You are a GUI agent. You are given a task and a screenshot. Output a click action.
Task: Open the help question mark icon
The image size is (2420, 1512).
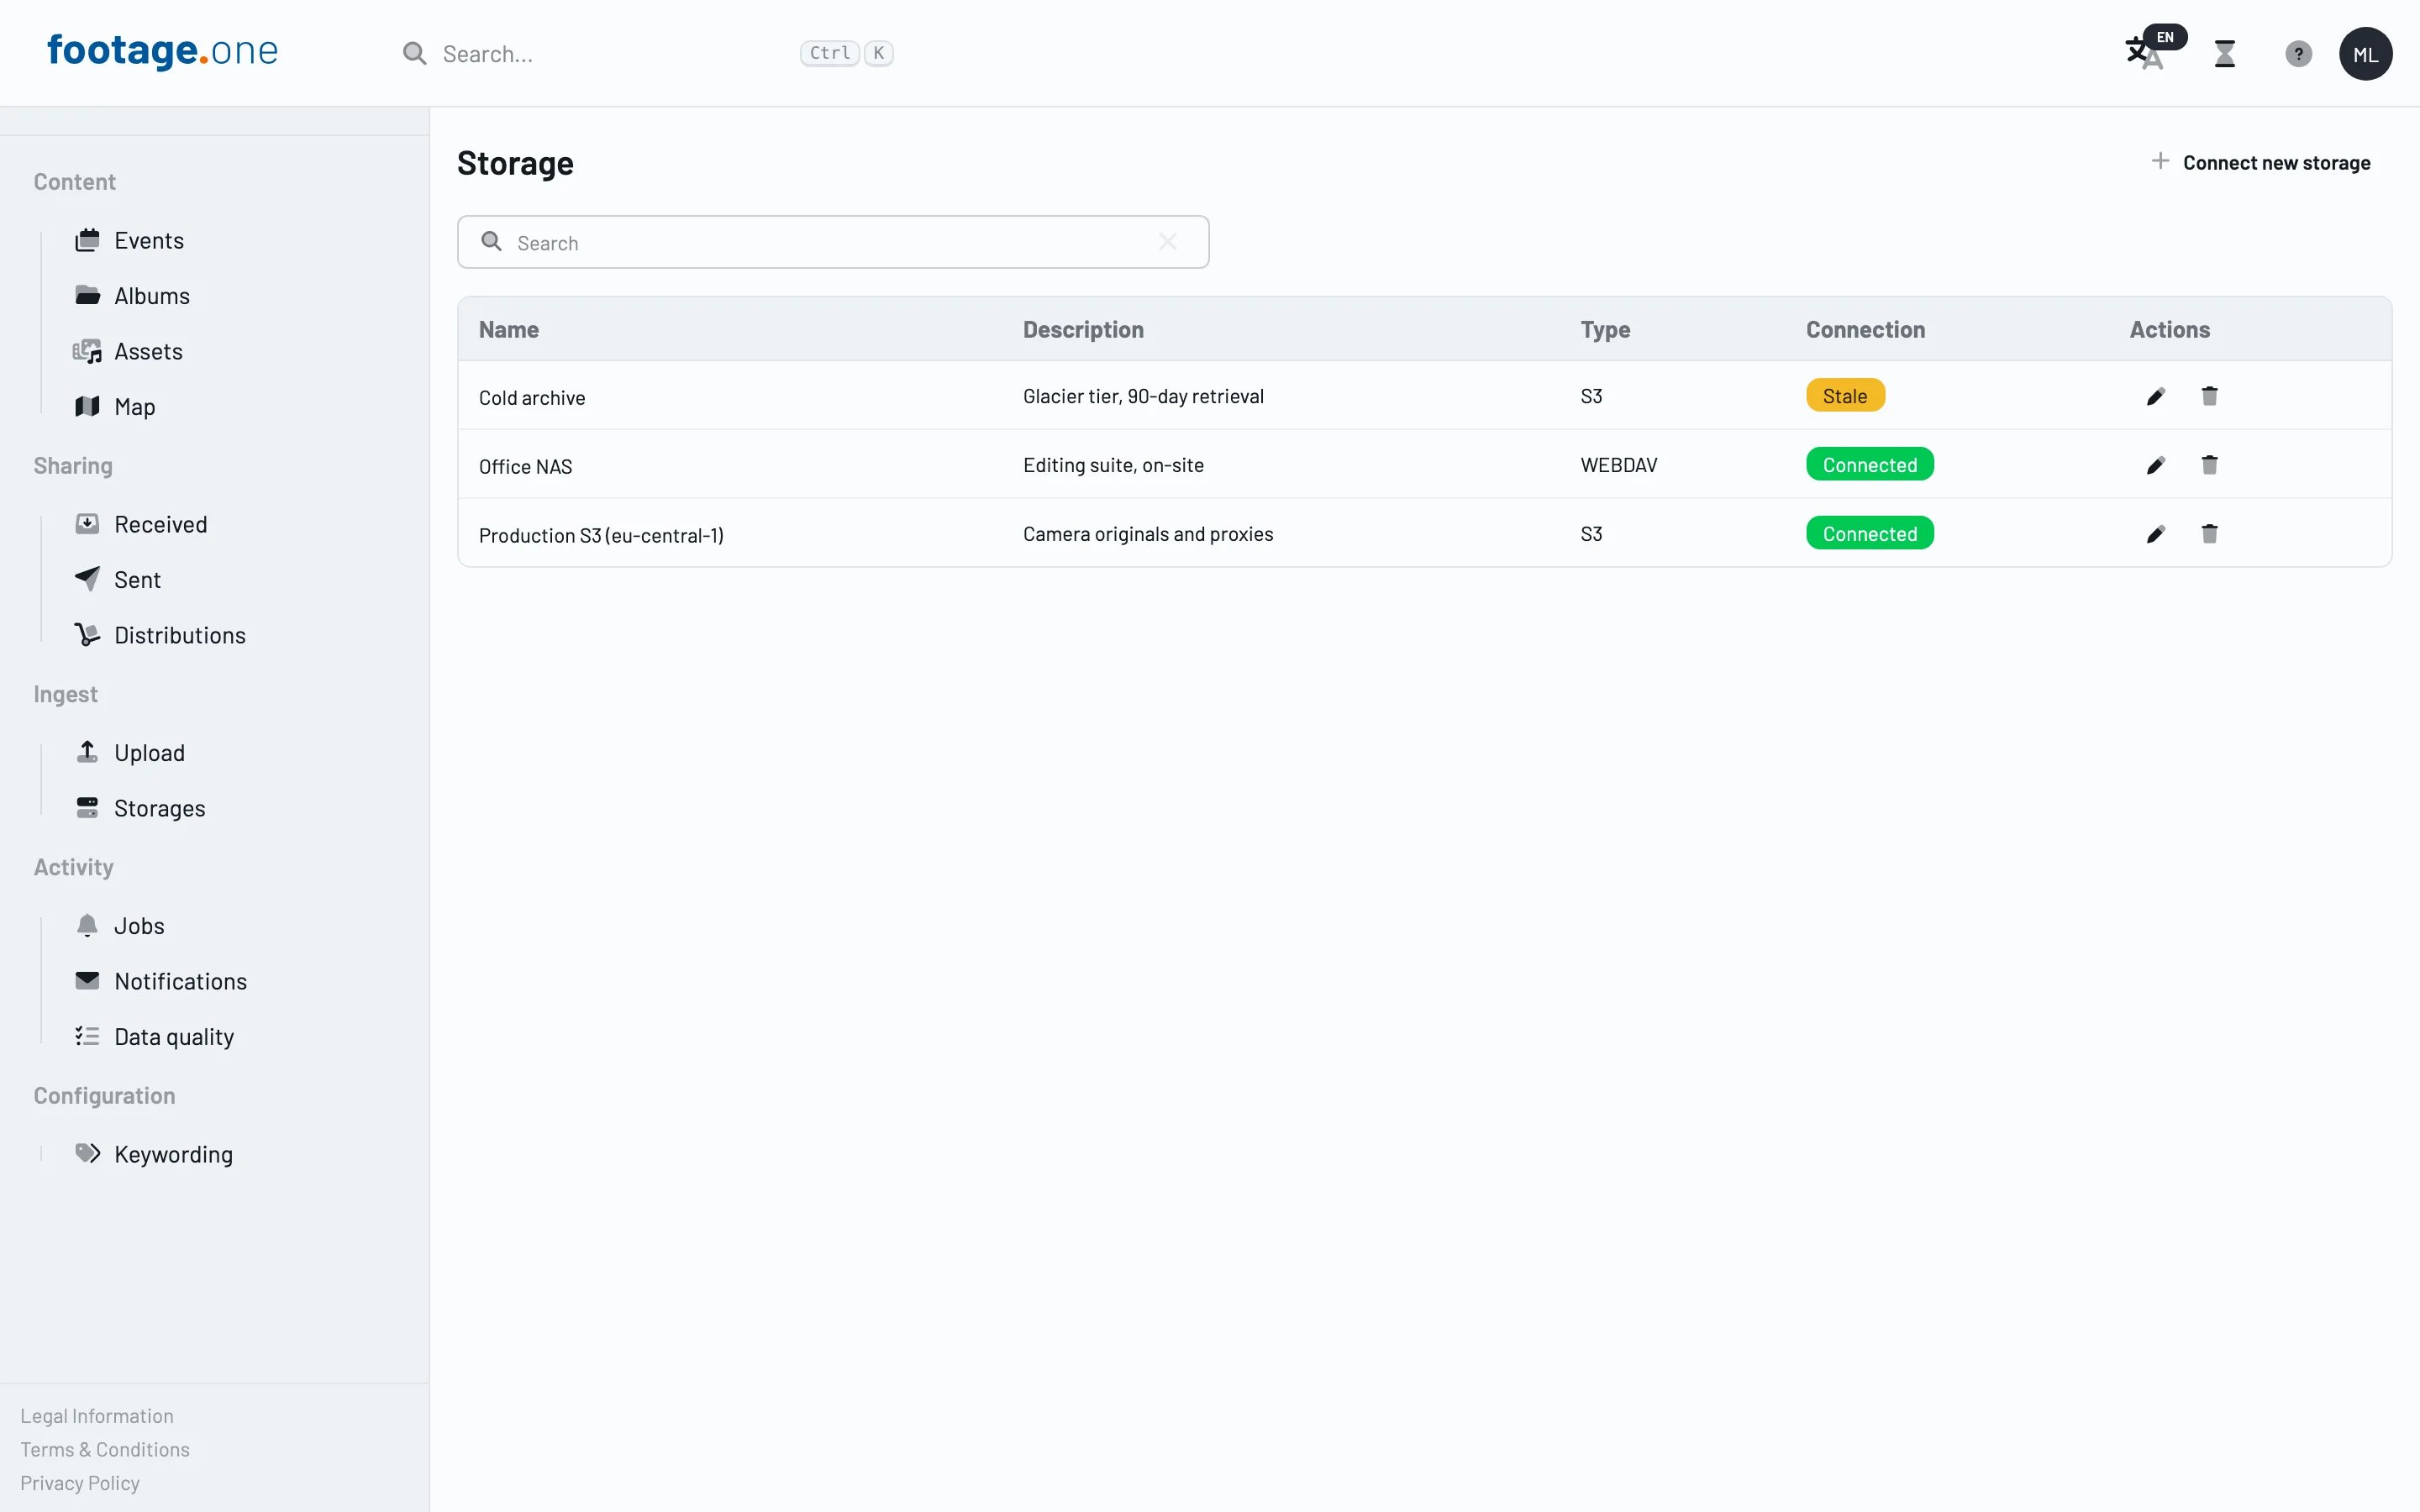2298,54
